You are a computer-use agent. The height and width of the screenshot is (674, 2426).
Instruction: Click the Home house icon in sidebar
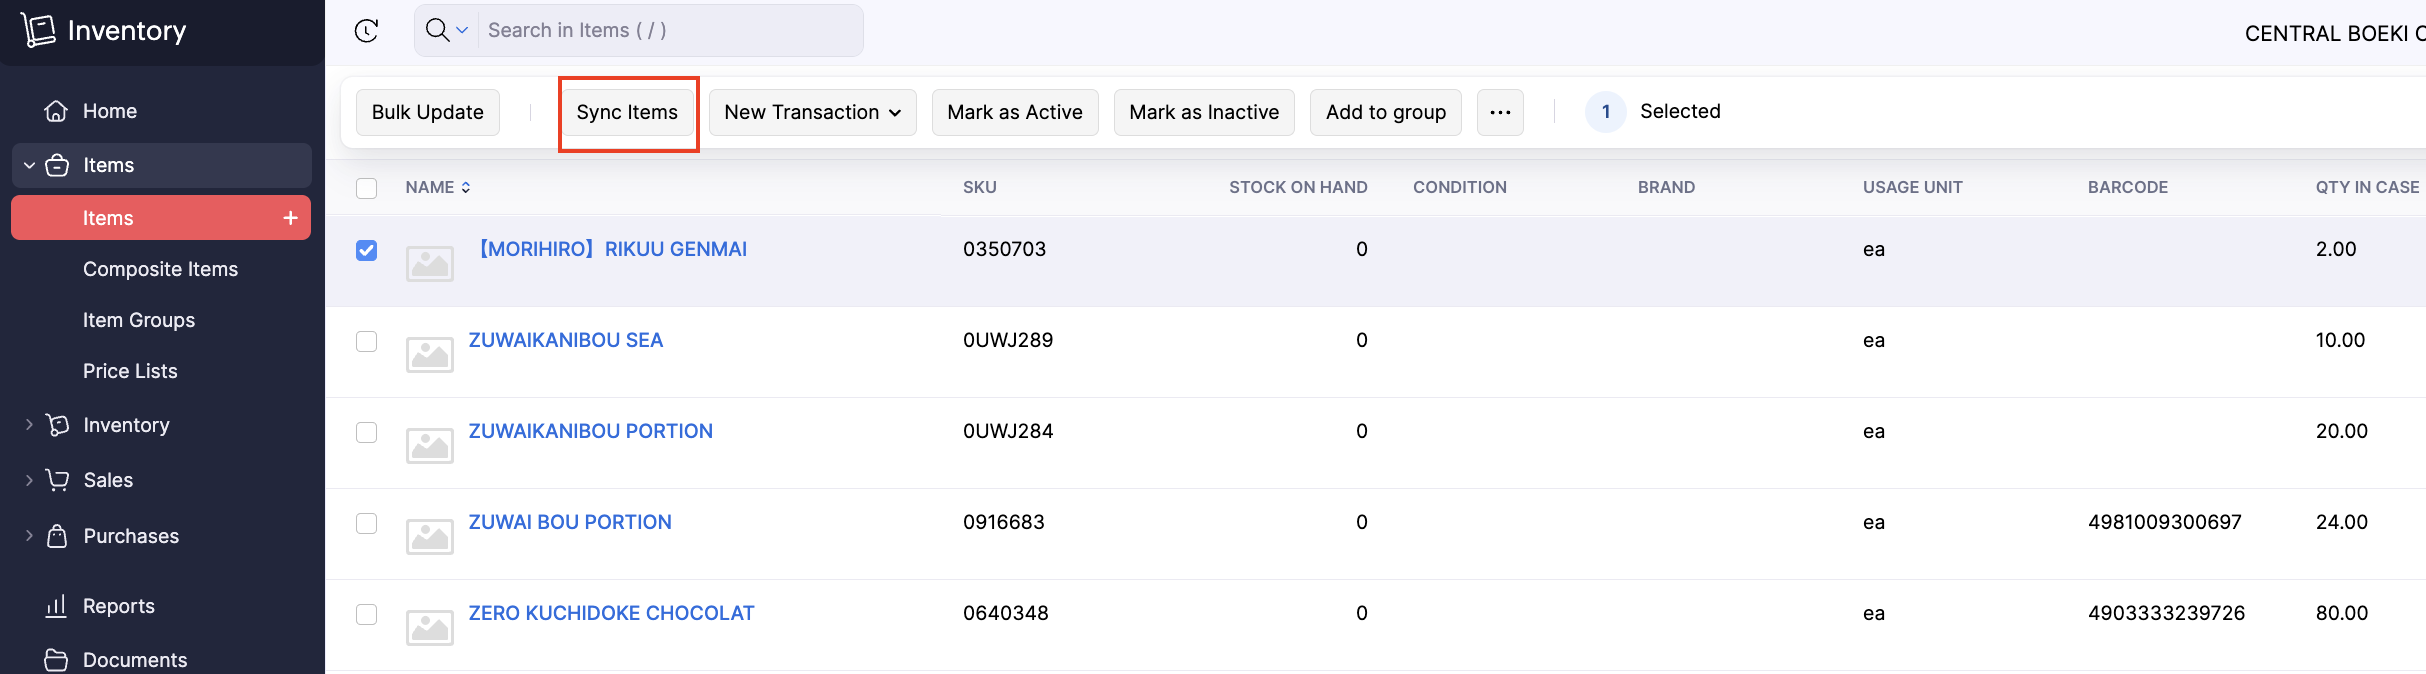pyautogui.click(x=57, y=111)
